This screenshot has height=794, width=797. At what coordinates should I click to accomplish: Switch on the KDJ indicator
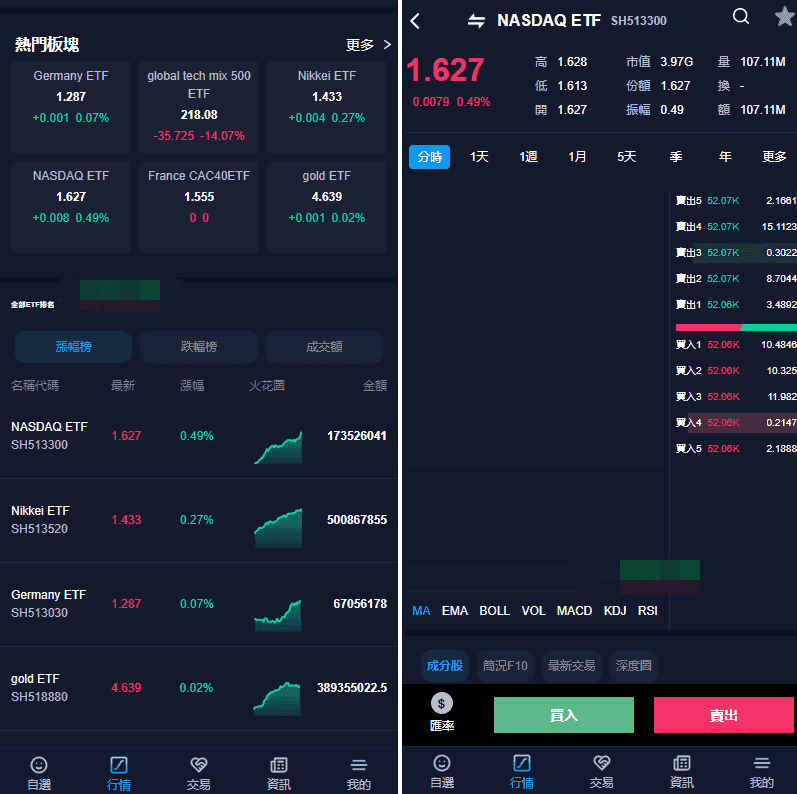tap(615, 611)
